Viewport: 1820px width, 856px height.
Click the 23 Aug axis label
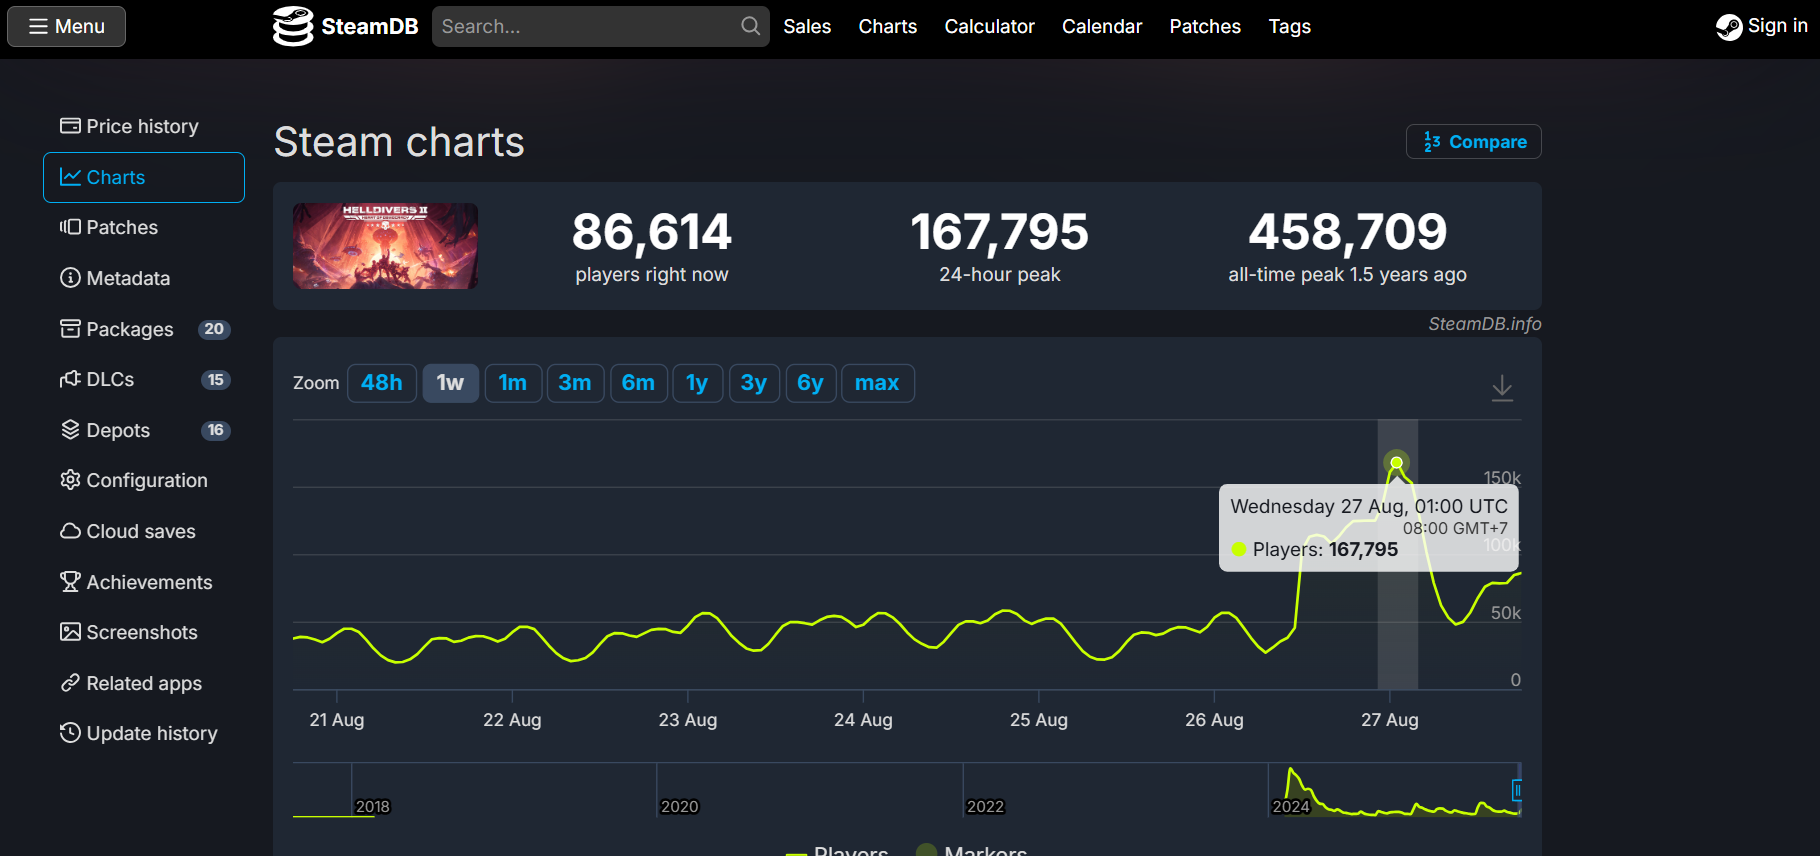point(688,719)
